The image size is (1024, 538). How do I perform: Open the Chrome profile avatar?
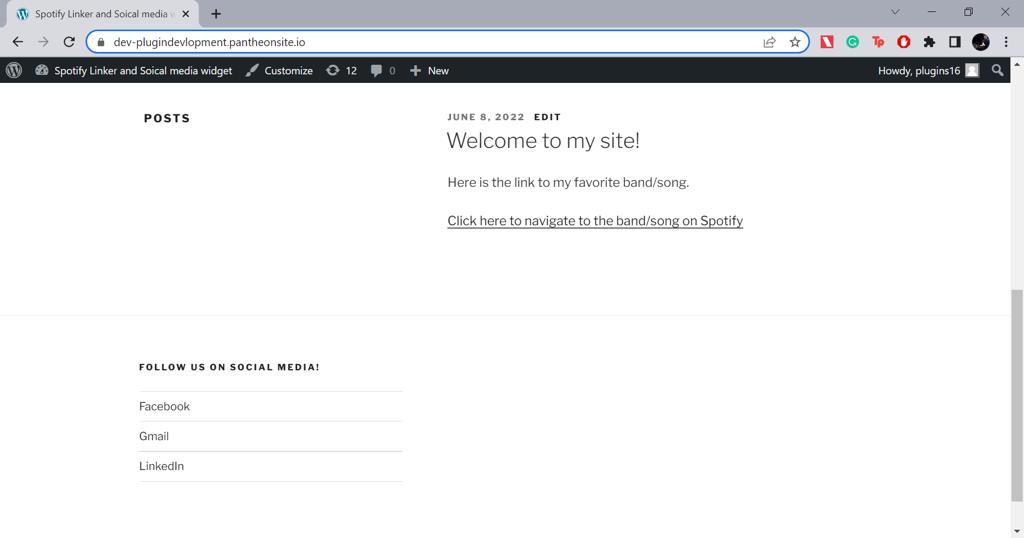point(980,42)
